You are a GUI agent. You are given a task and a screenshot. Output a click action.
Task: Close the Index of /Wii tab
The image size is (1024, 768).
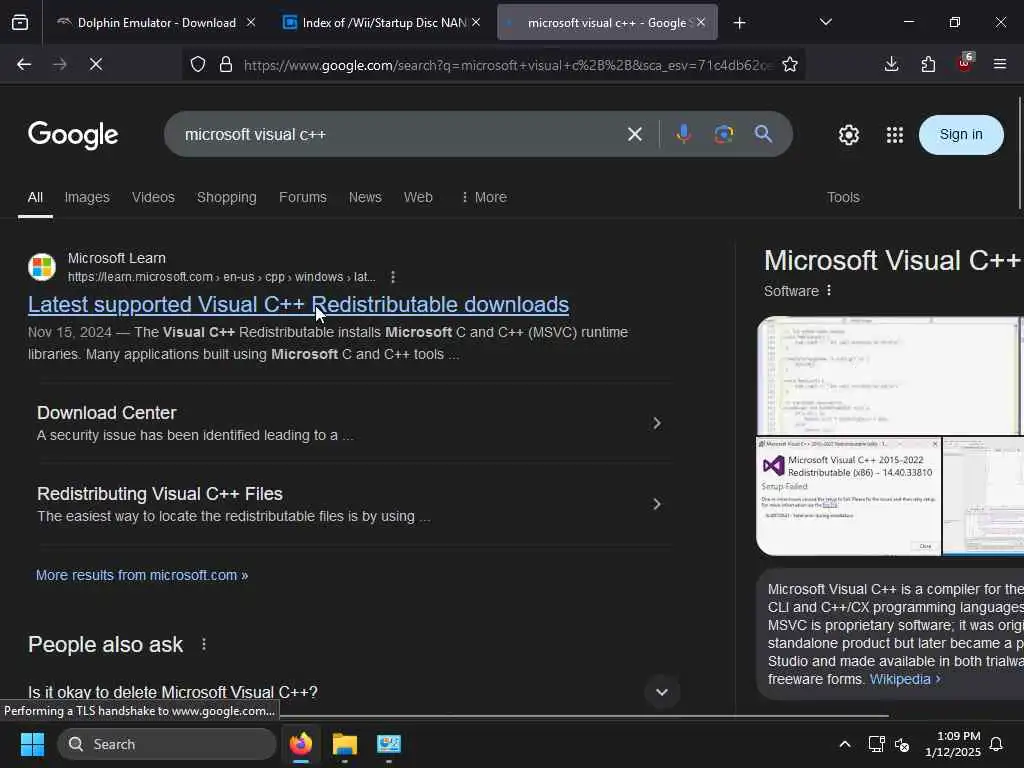[476, 23]
